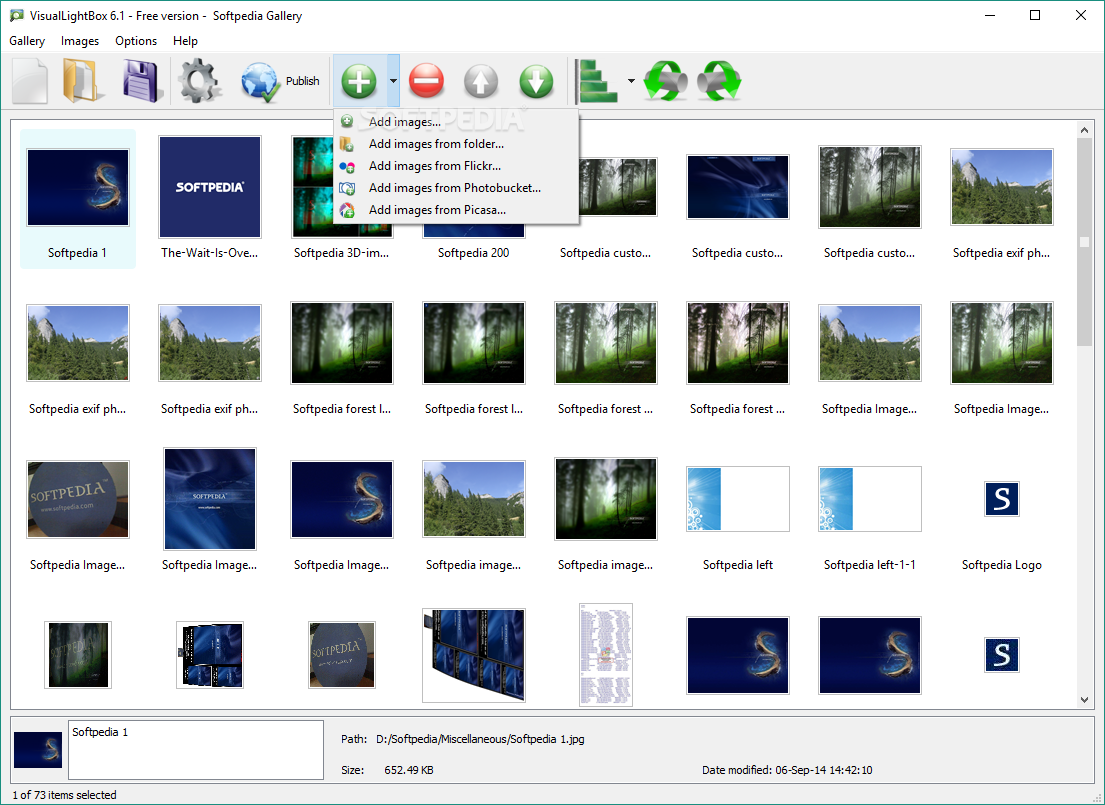Click the Softpedia 1 caption text field
This screenshot has width=1105, height=805.
point(196,749)
